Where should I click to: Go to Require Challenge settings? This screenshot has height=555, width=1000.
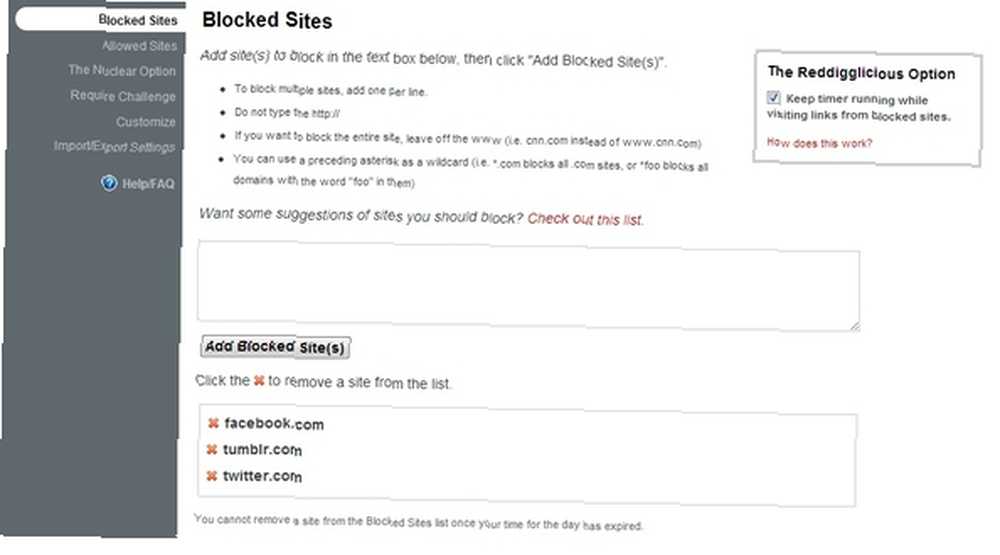122,96
